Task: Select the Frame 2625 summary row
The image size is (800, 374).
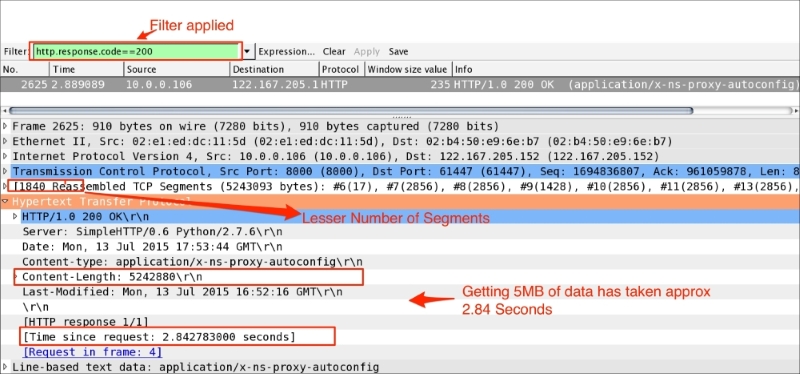Action: [x=255, y=126]
